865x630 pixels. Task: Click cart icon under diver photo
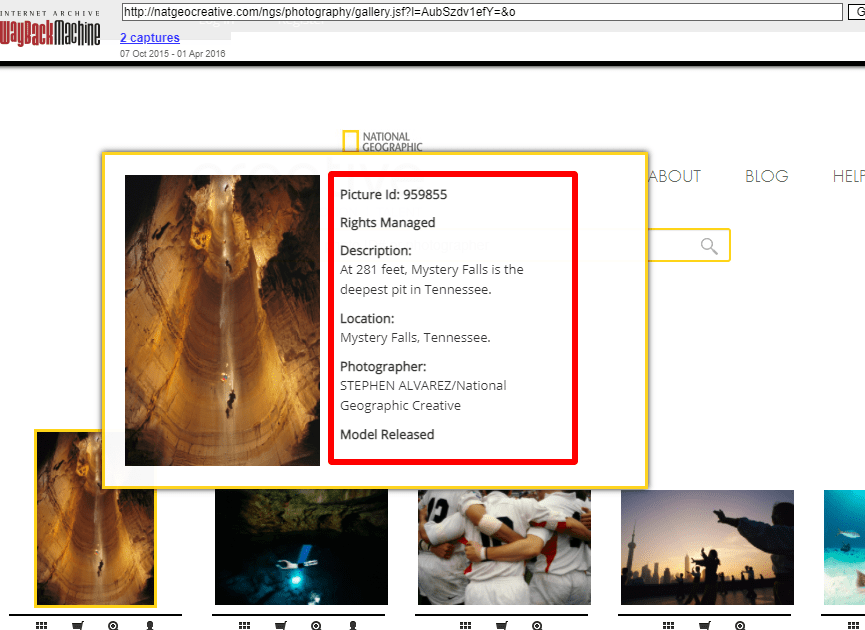[281, 625]
